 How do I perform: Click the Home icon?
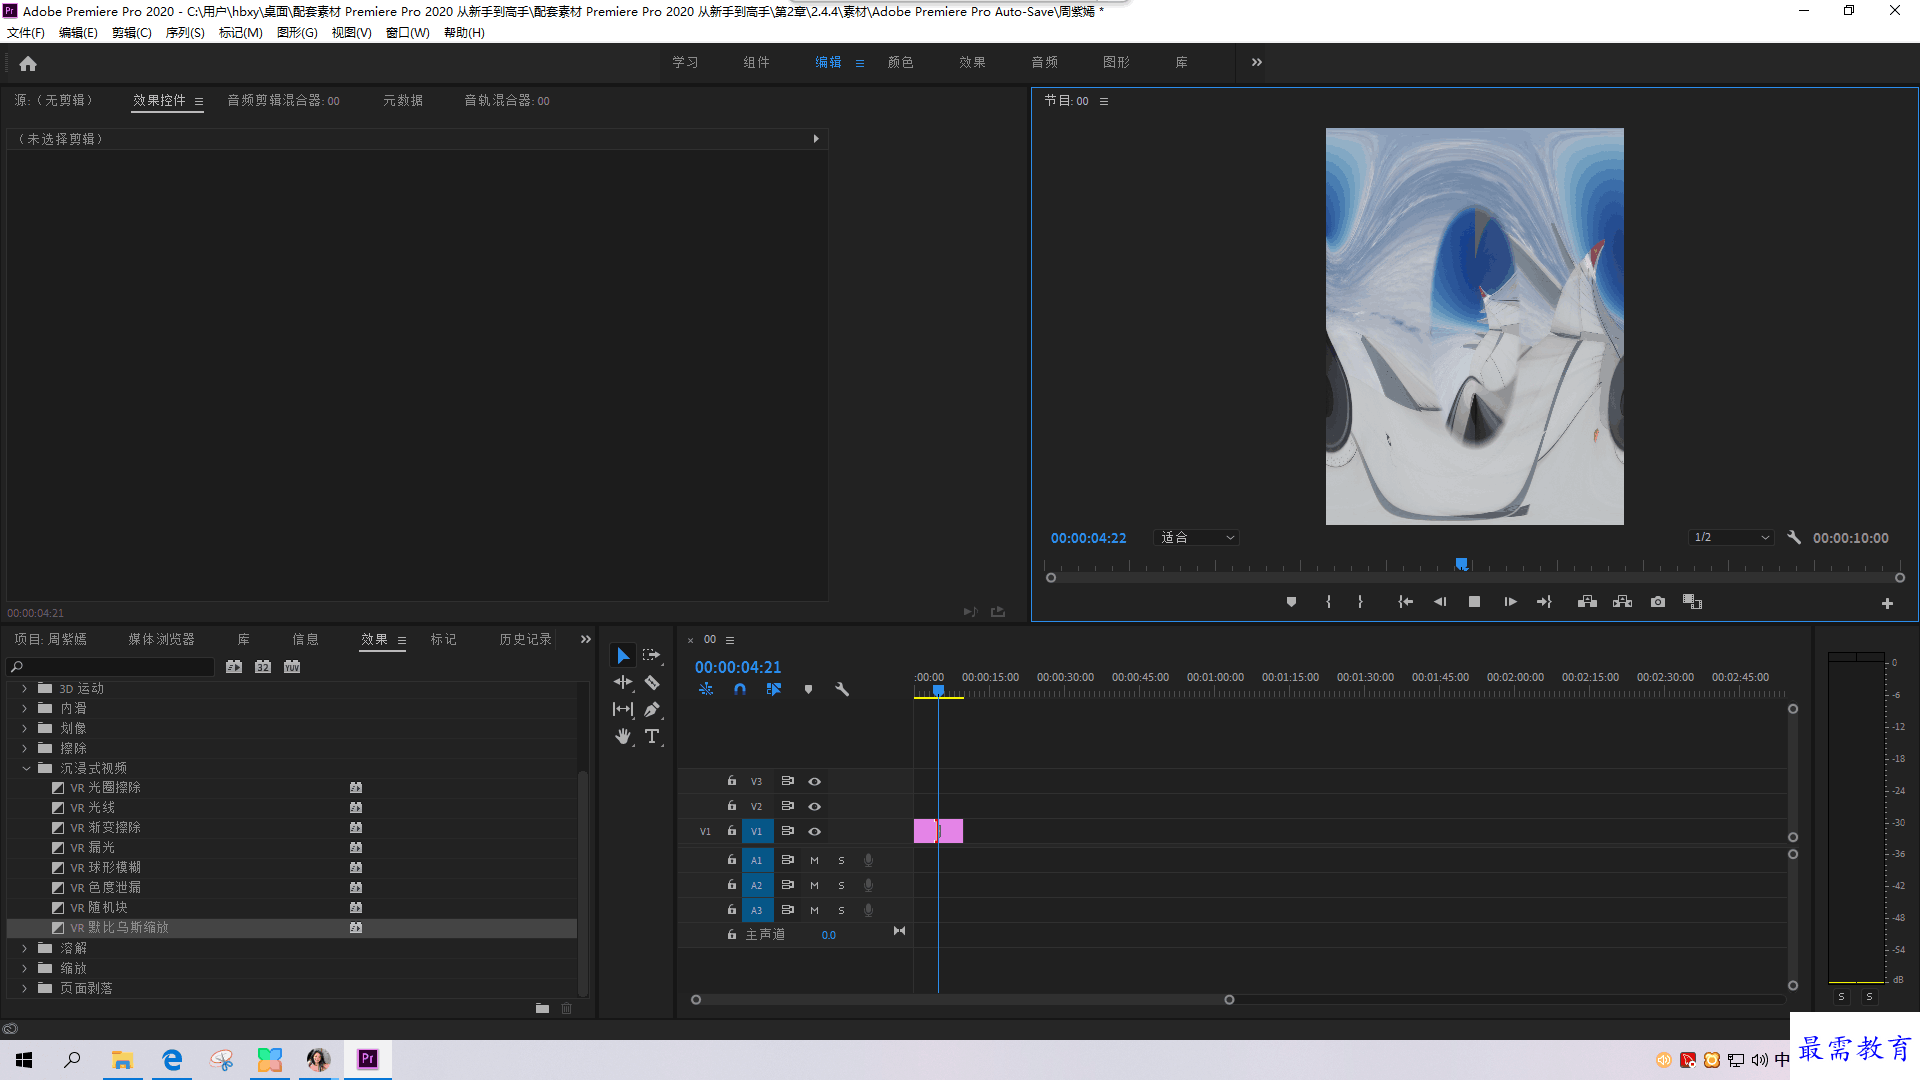pyautogui.click(x=28, y=63)
